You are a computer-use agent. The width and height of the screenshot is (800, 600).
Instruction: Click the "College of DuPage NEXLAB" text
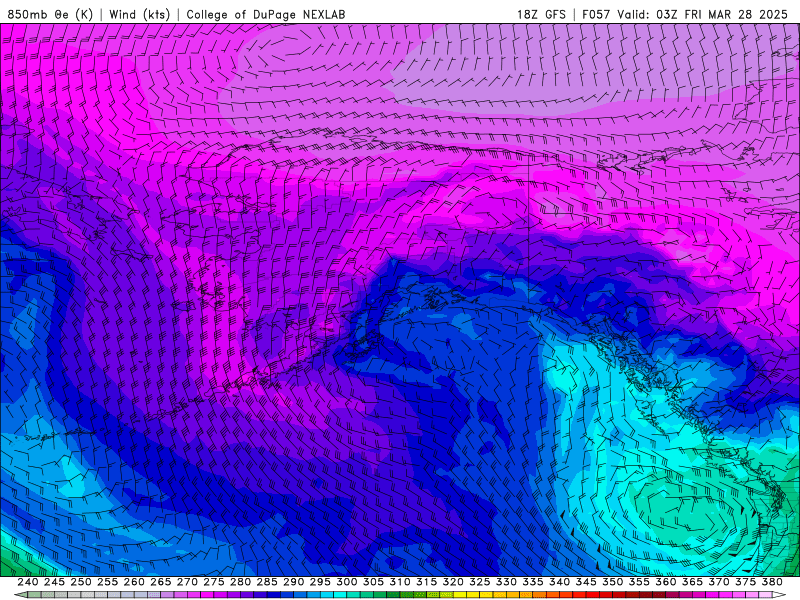point(266,14)
